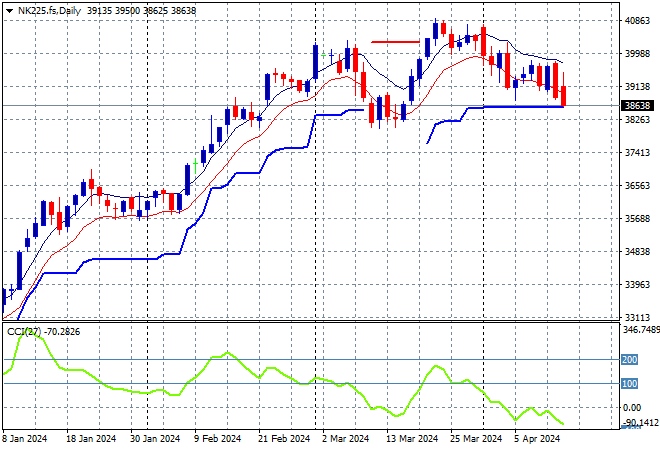Open the chart menu arrow beside NK225.fs
This screenshot has width=660, height=450.
(x=9, y=9)
